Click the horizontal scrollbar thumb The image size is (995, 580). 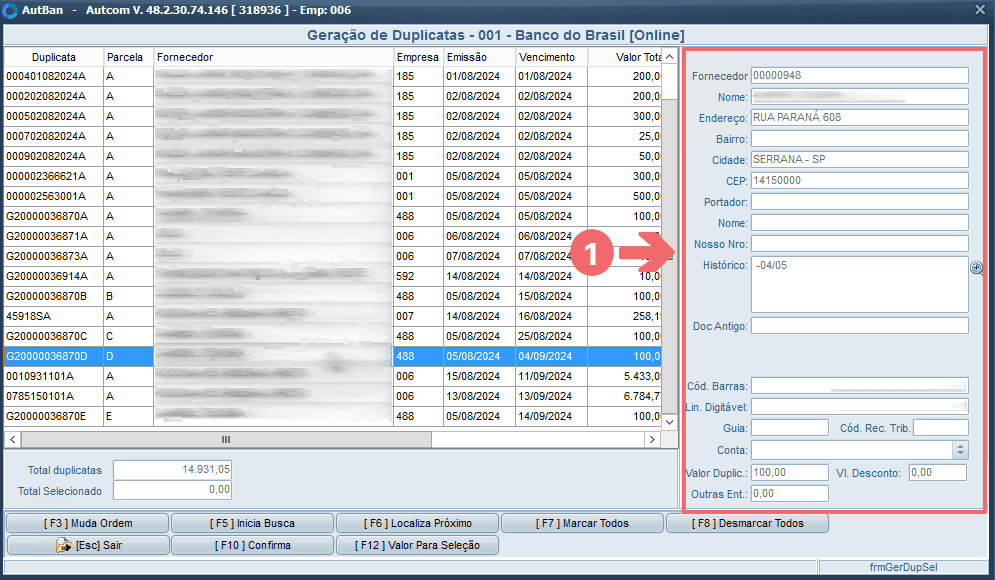click(226, 439)
